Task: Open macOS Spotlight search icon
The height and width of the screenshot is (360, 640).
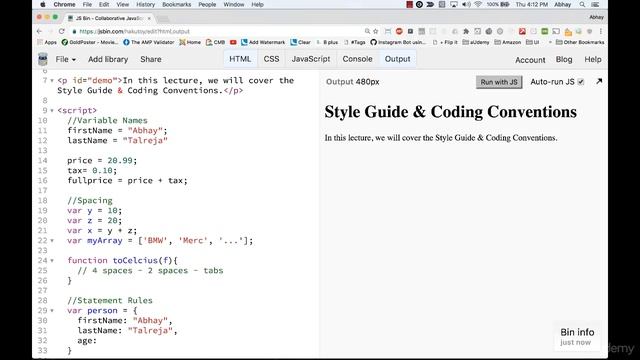Action: click(582, 4)
